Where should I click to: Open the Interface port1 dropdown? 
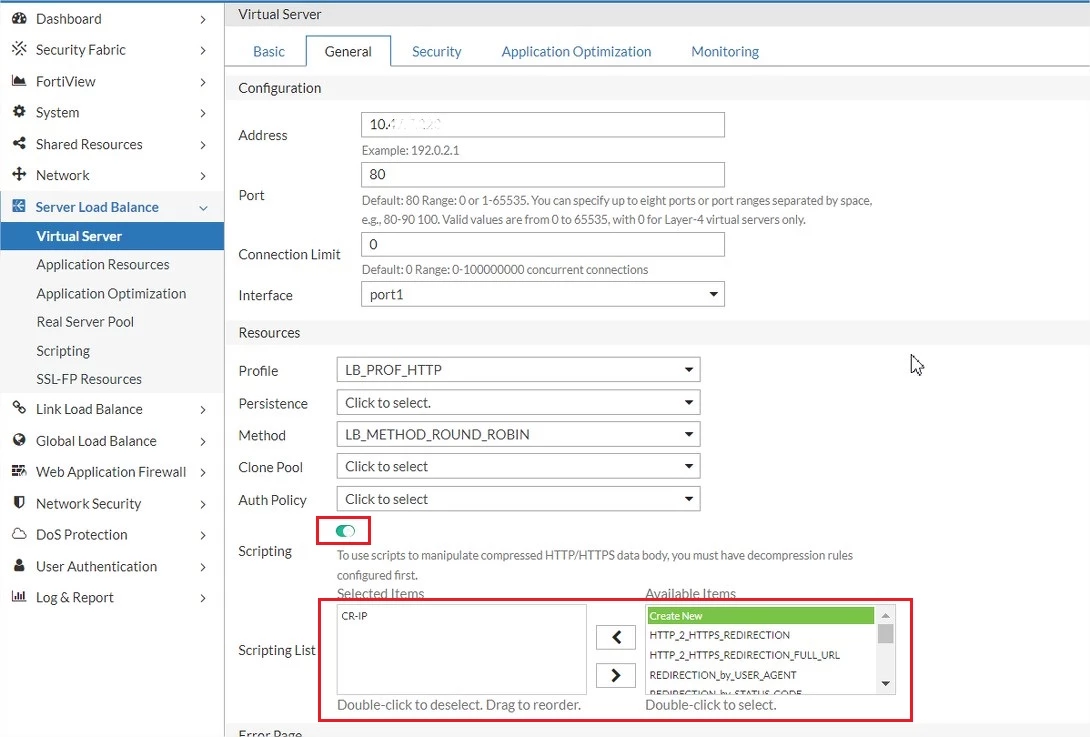point(543,294)
